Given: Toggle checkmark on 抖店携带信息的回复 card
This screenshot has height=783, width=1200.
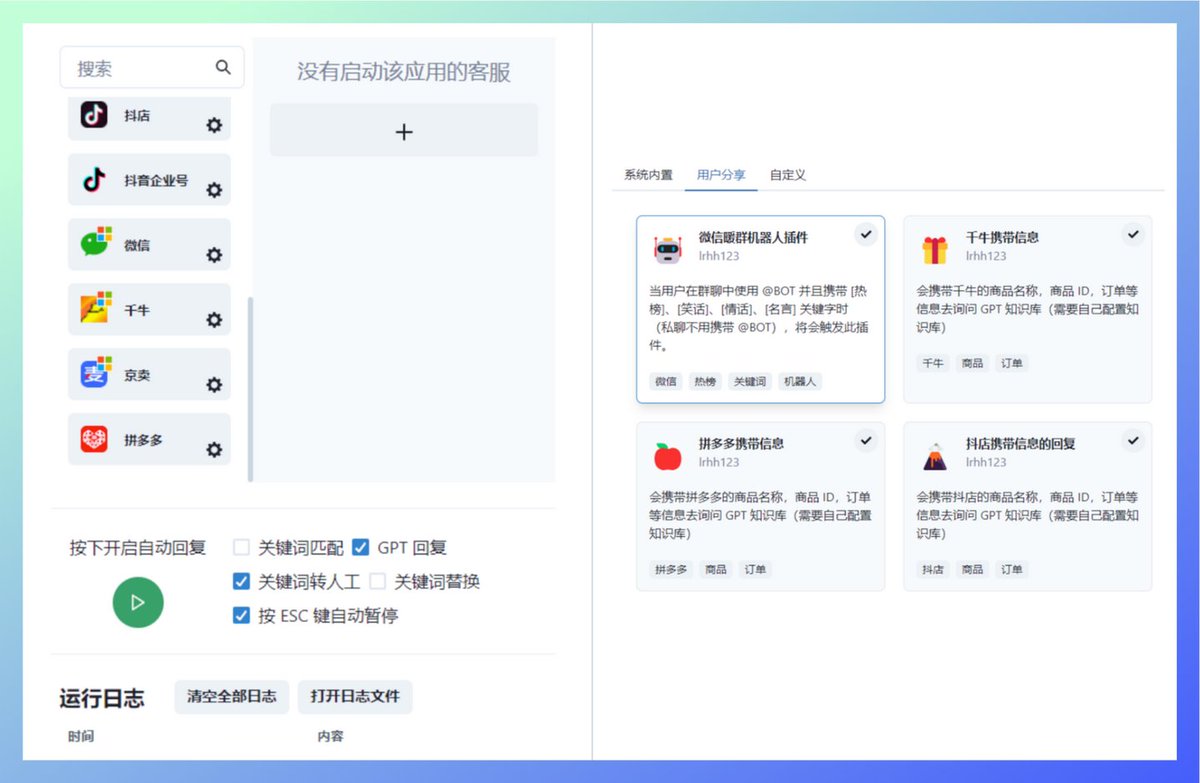Looking at the screenshot, I should click(x=1133, y=440).
